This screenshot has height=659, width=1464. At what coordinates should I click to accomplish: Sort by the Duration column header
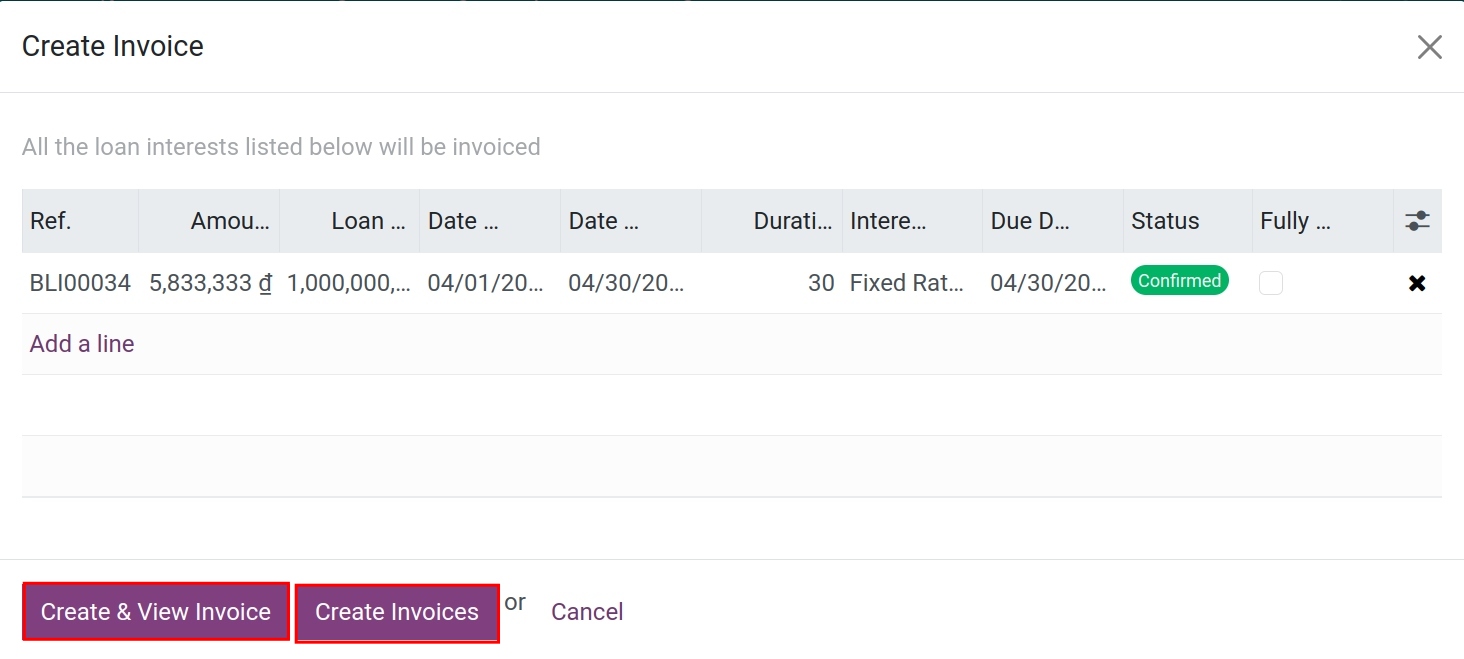tap(772, 221)
